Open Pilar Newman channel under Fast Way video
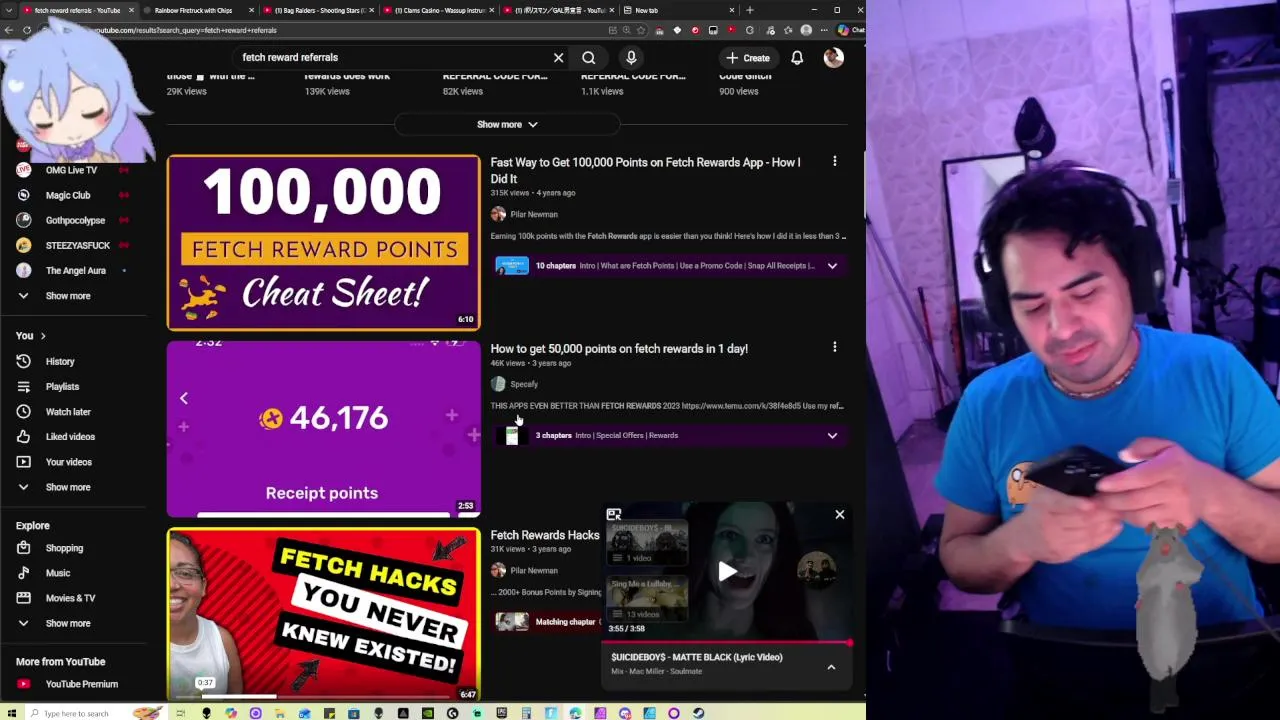This screenshot has width=1280, height=720. (534, 214)
